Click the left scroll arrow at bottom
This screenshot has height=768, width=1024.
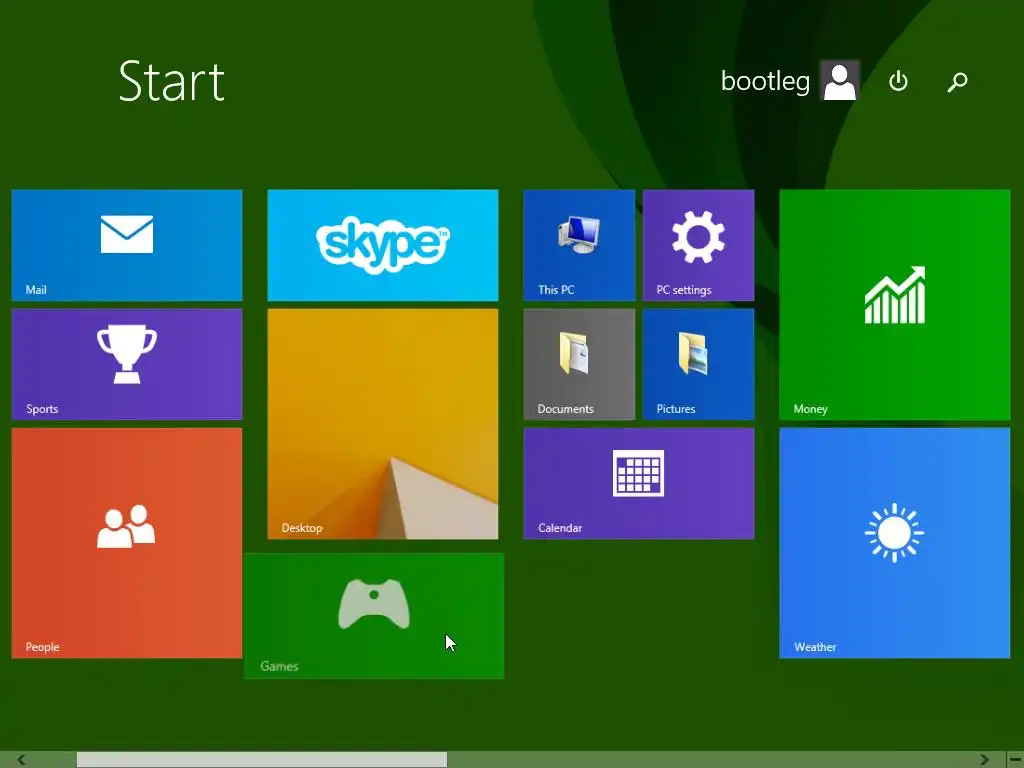pyautogui.click(x=21, y=760)
